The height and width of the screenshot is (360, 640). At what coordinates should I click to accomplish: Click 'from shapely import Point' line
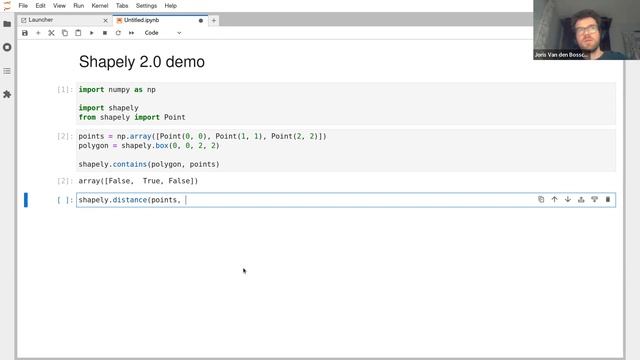click(x=132, y=117)
